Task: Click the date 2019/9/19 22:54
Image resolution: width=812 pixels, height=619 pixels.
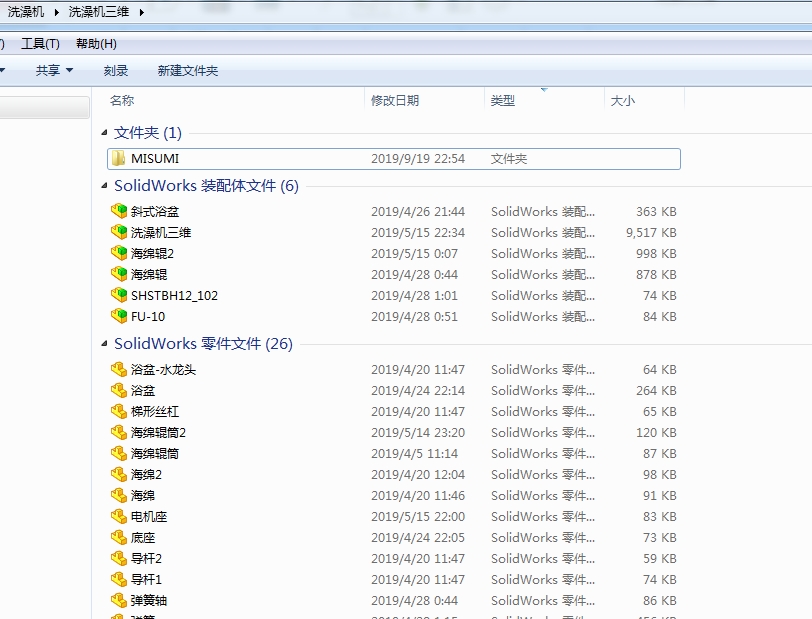Action: pos(418,159)
